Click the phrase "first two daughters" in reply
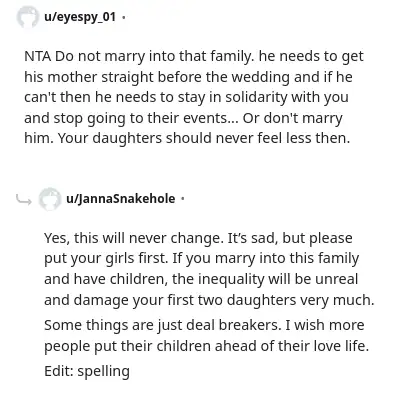Viewport: 400px width, 407px height. (232, 300)
